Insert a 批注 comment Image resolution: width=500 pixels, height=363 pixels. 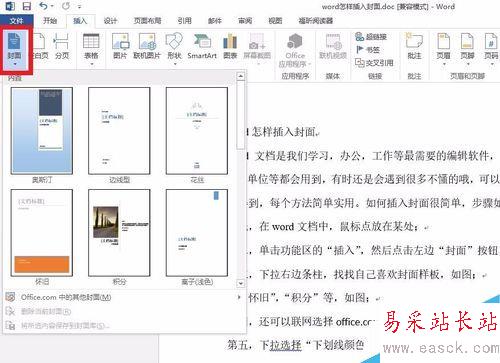pyautogui.click(x=414, y=47)
